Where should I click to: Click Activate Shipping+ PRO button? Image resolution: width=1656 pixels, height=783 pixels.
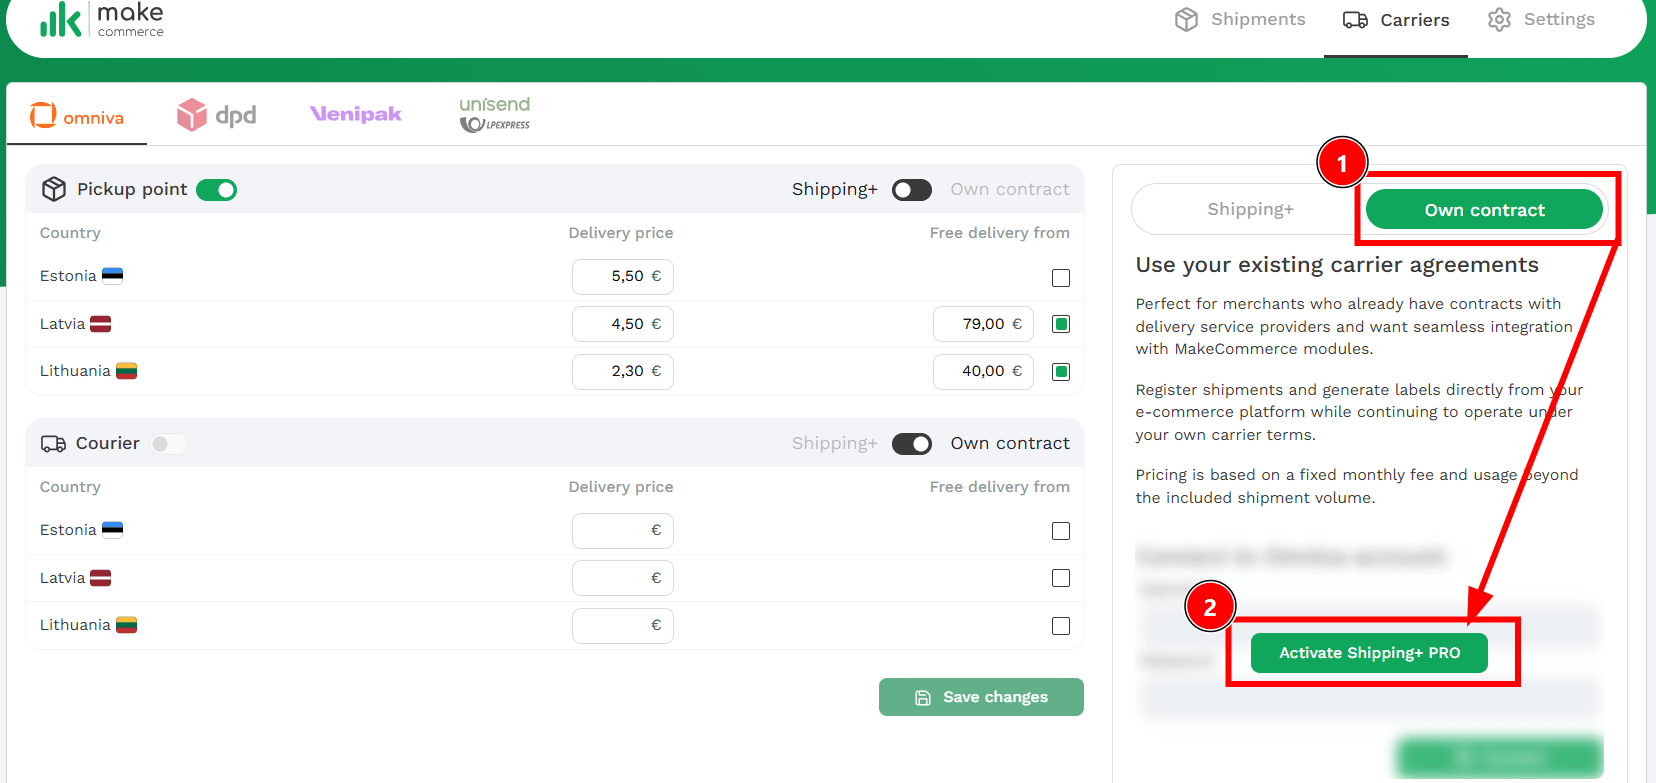point(1369,653)
